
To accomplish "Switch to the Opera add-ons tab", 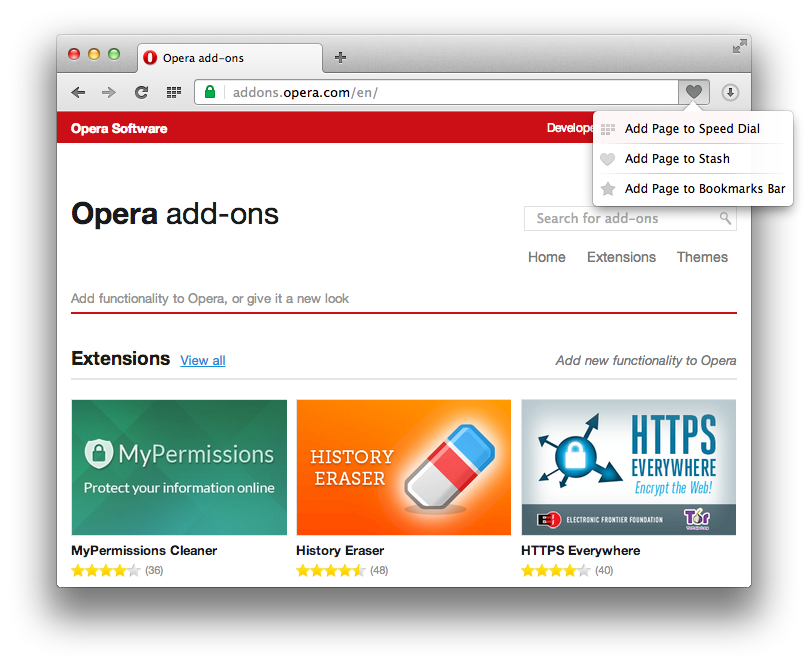I will [230, 58].
